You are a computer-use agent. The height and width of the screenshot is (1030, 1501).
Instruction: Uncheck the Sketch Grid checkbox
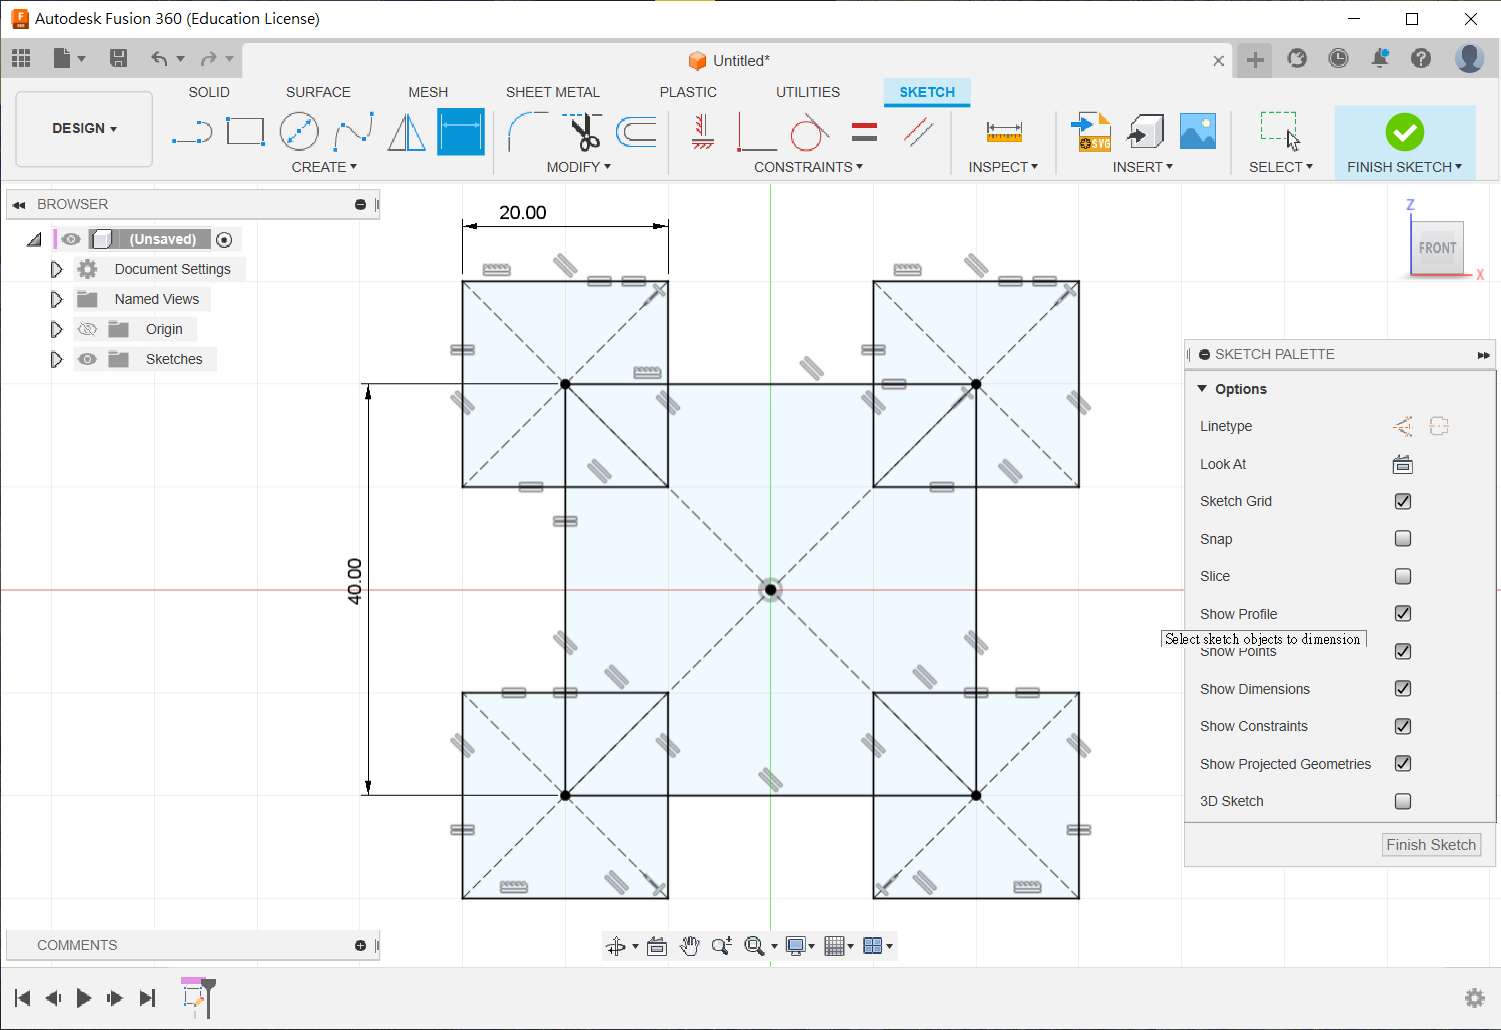point(1403,501)
